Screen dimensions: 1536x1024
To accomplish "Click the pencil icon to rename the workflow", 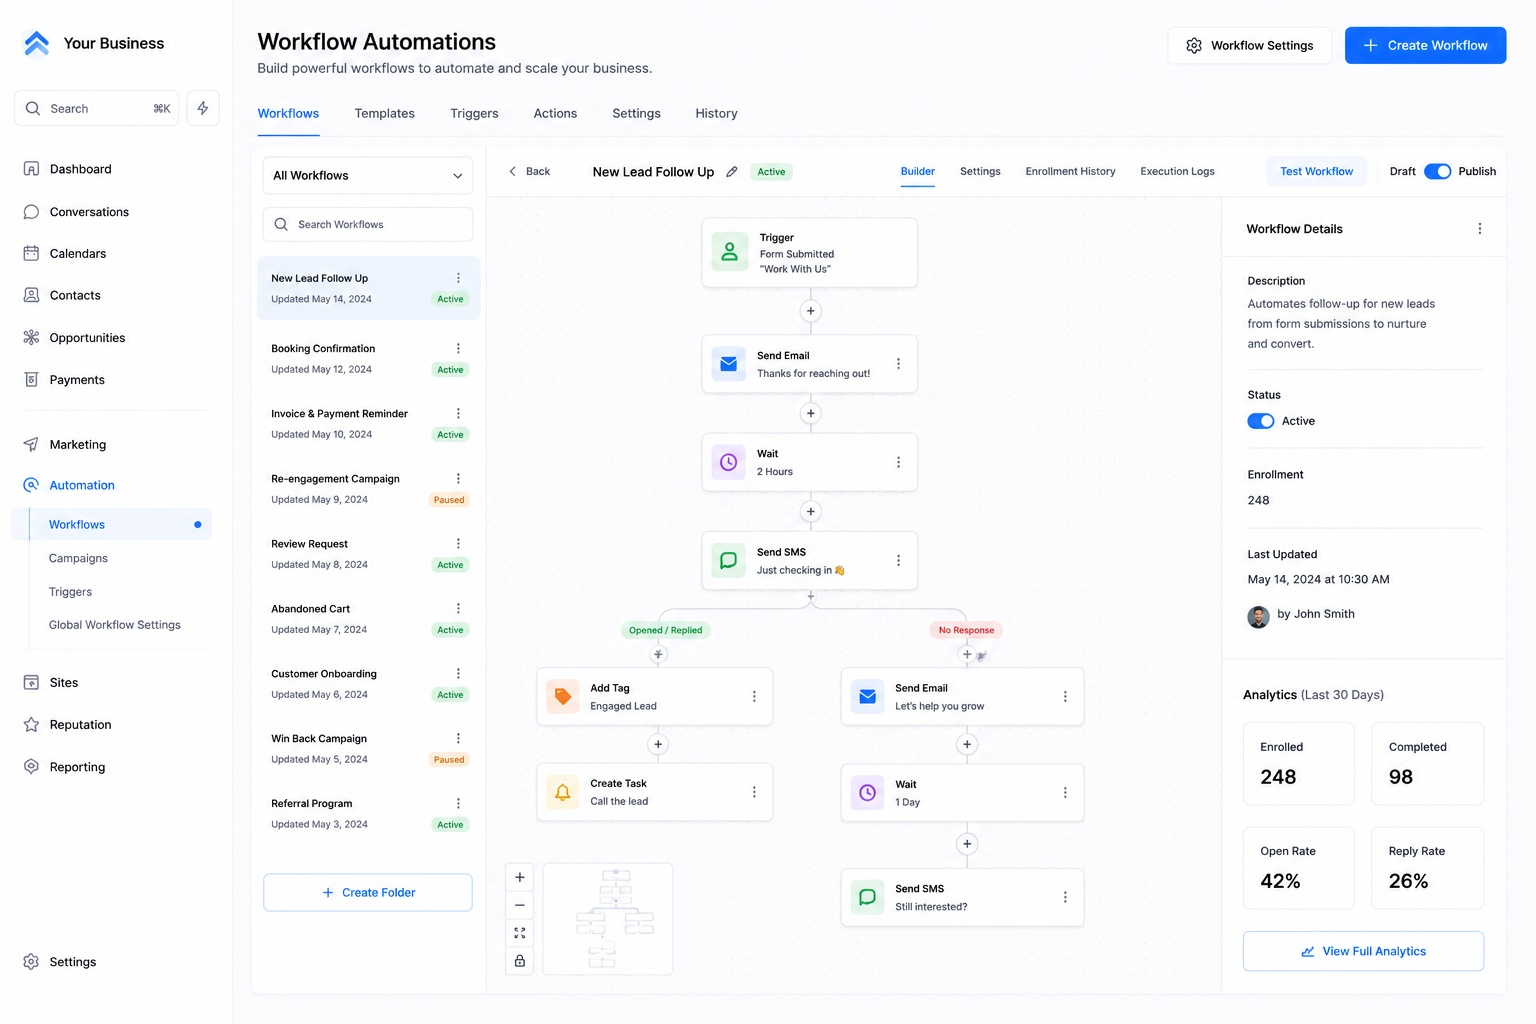I will point(732,172).
